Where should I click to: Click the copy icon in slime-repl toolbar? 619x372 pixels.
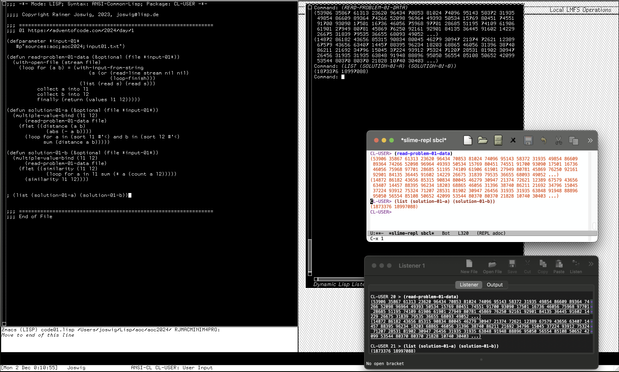coord(574,140)
